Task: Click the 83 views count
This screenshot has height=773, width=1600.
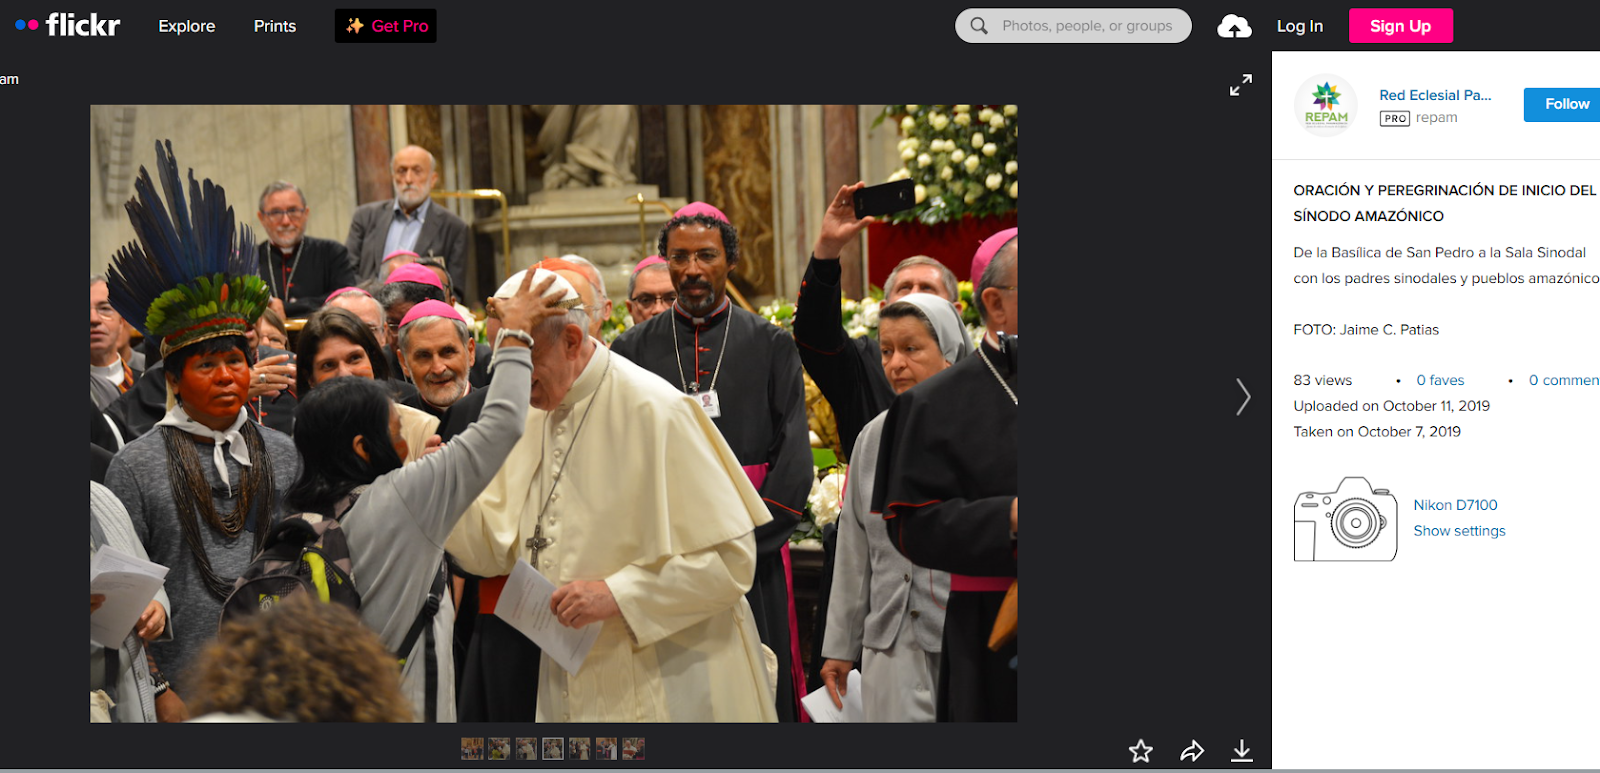Action: tap(1322, 380)
